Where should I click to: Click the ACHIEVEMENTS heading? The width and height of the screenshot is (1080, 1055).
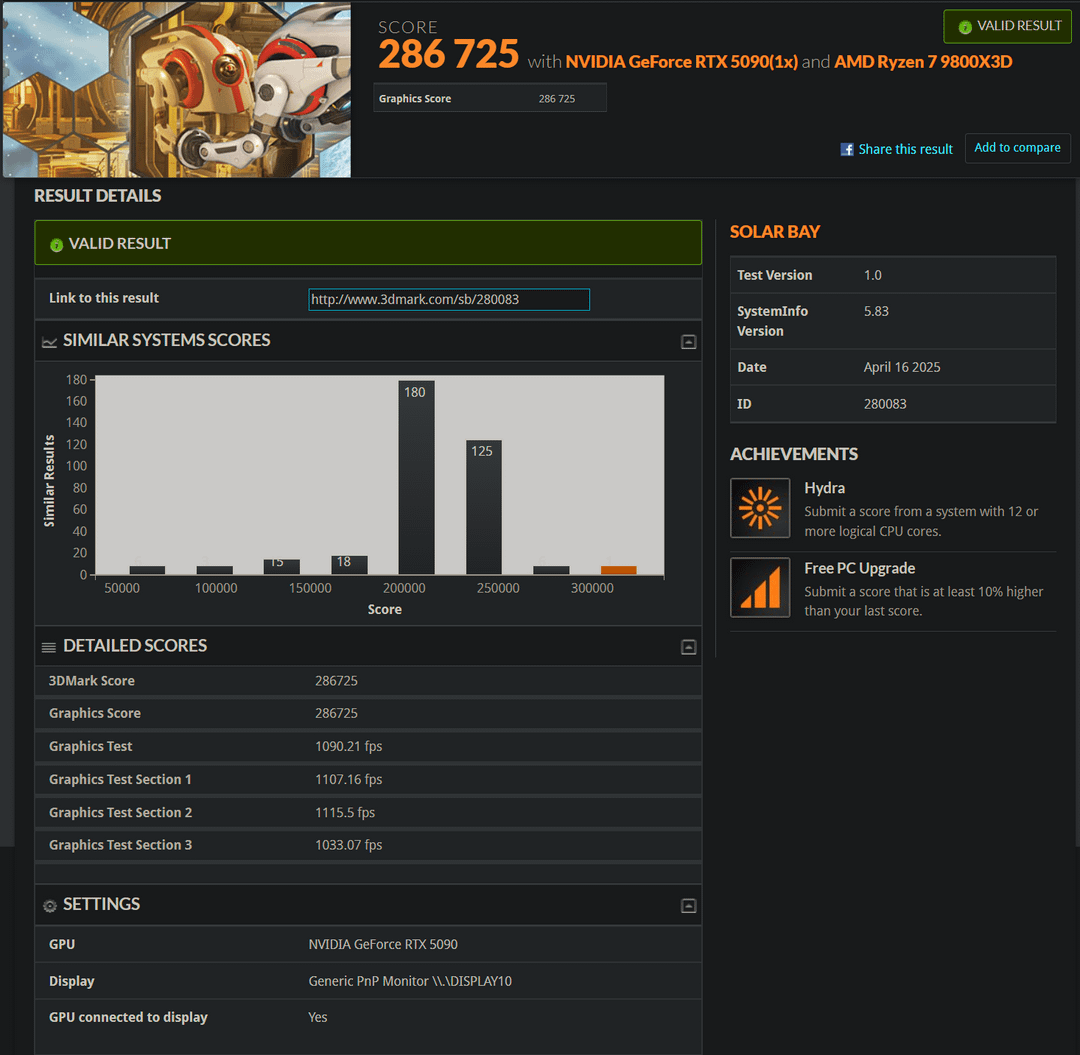pos(793,455)
